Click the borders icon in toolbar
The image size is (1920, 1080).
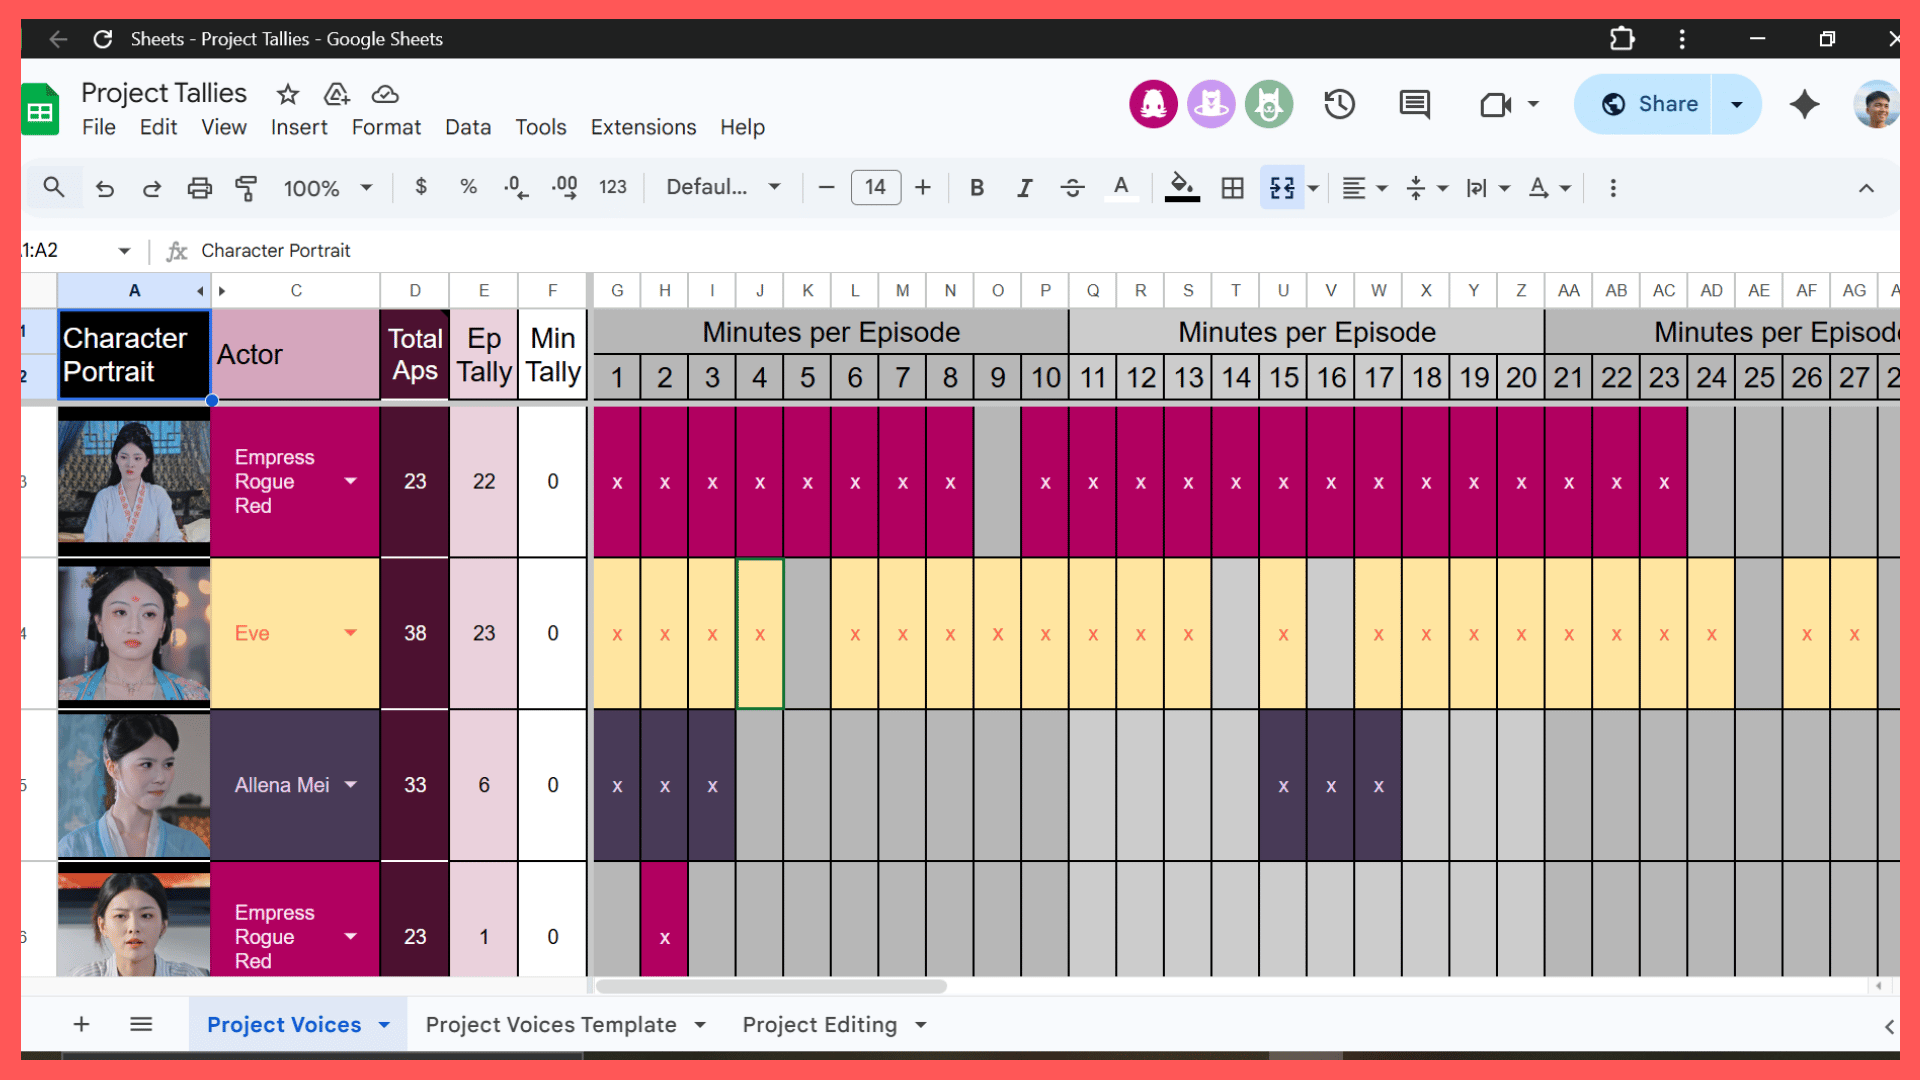pyautogui.click(x=1232, y=188)
